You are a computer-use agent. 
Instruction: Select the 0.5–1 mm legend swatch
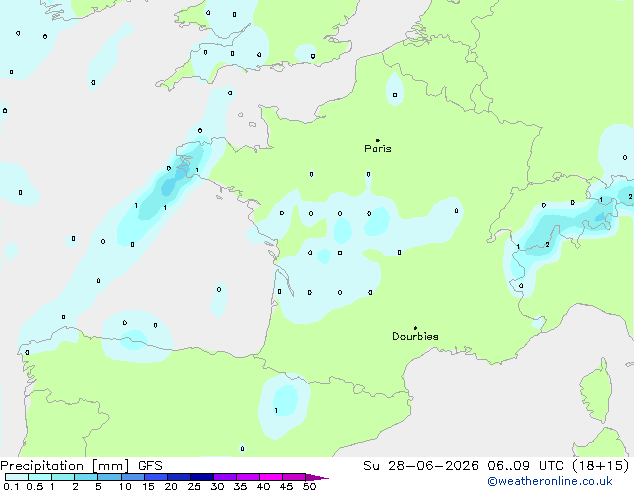coord(40,477)
